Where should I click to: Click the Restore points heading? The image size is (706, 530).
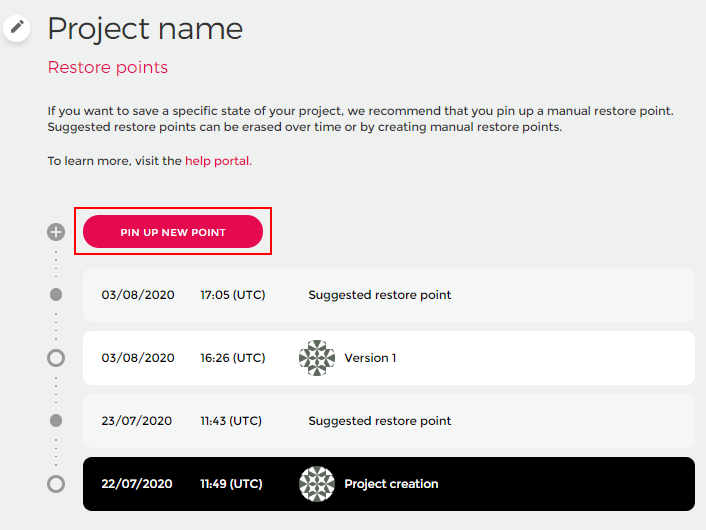108,68
